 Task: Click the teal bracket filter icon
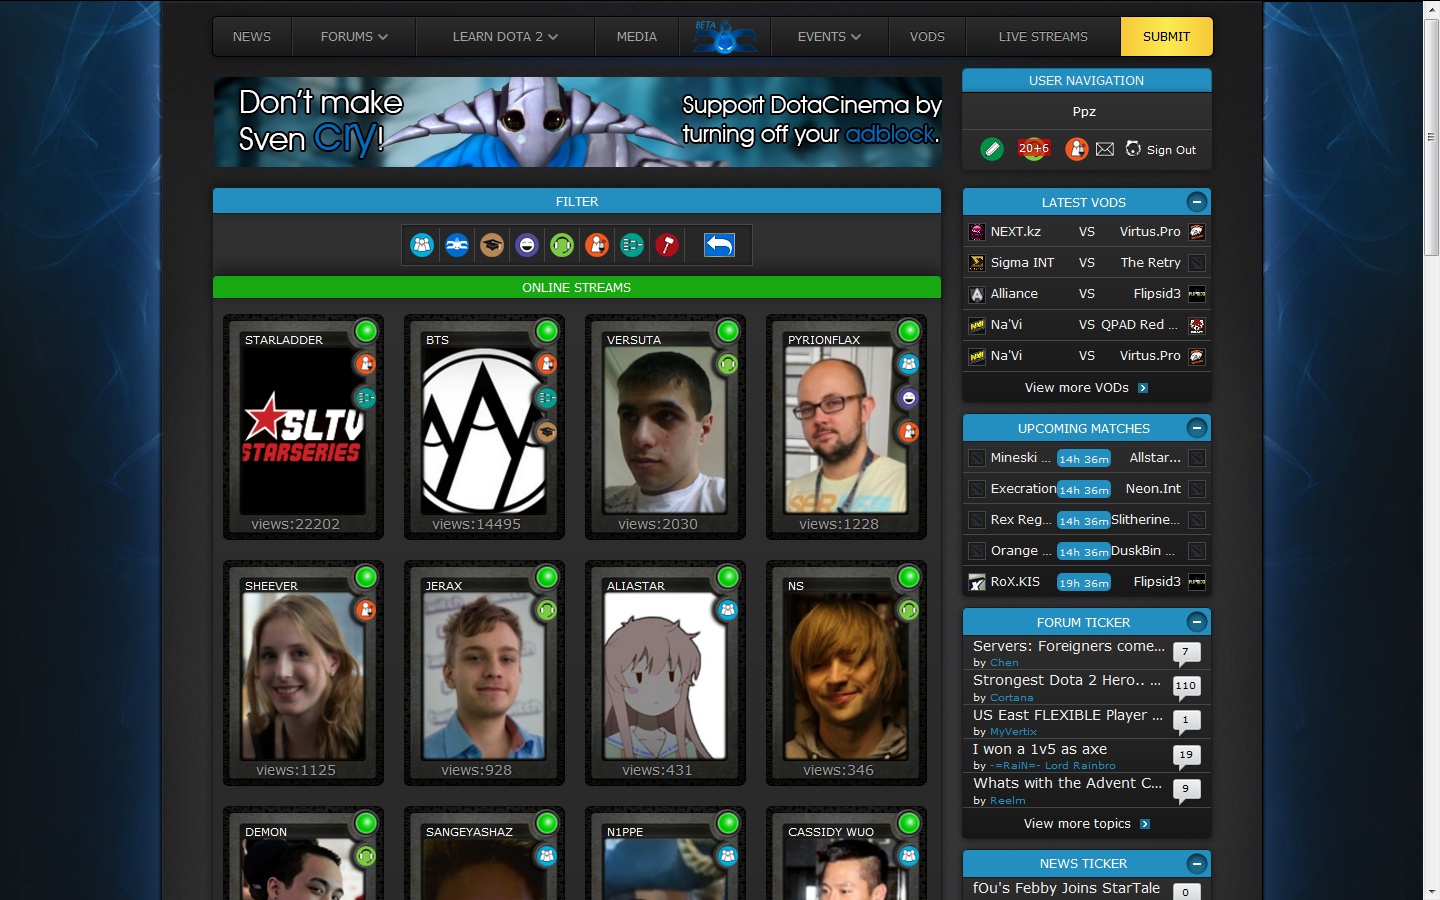[632, 245]
